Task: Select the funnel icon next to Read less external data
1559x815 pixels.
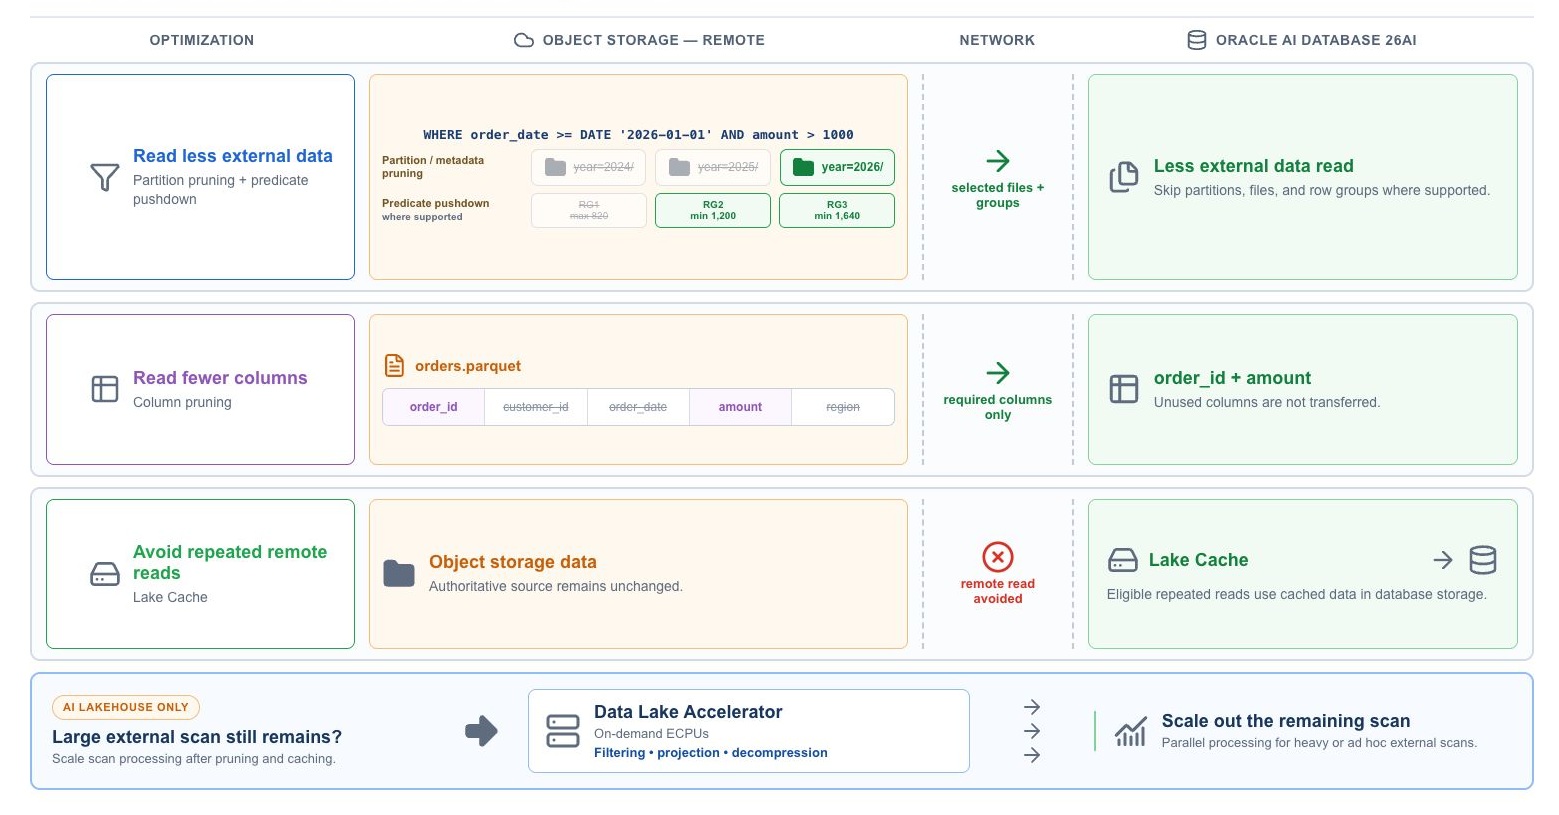Action: click(x=105, y=177)
